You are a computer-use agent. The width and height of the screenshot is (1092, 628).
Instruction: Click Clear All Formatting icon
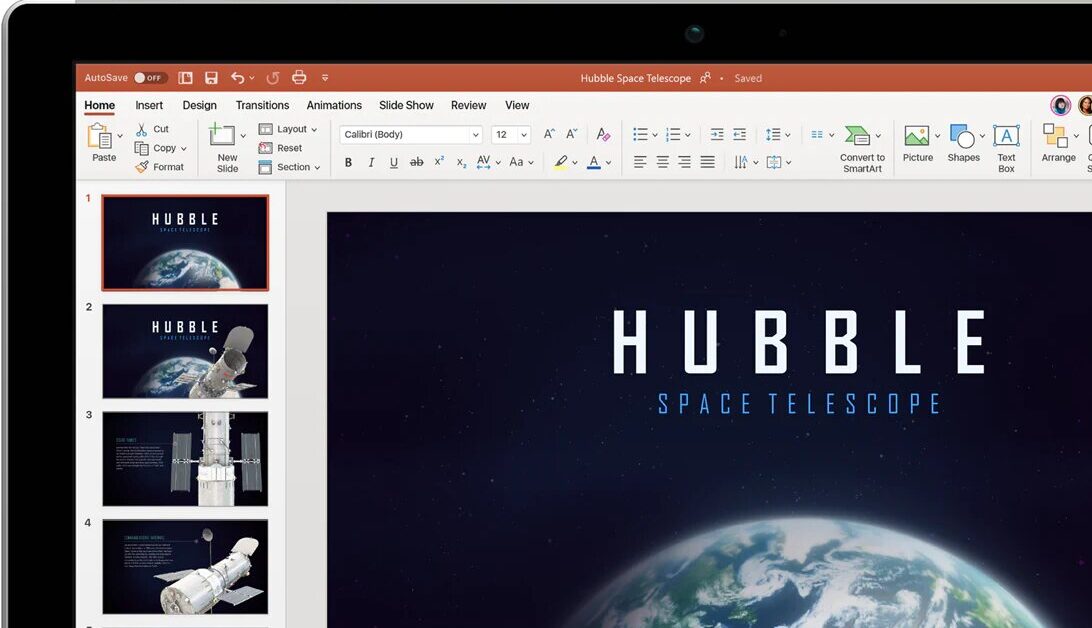[x=603, y=134]
